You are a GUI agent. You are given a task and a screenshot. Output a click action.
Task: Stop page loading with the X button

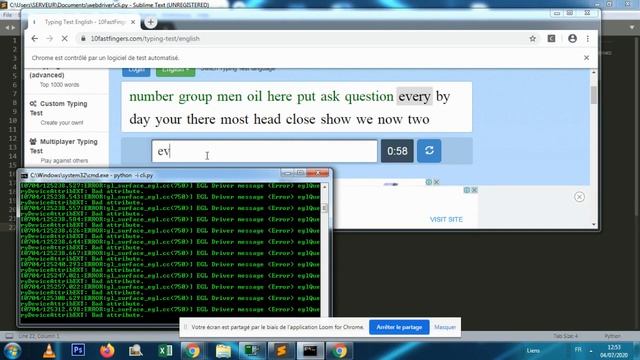64,38
